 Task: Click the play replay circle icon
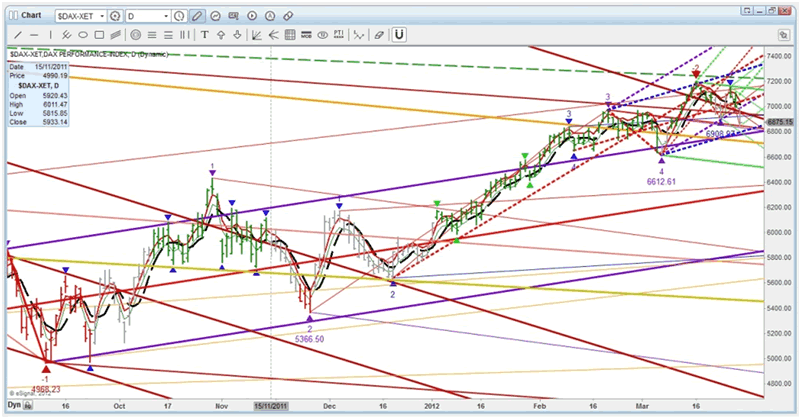click(252, 16)
